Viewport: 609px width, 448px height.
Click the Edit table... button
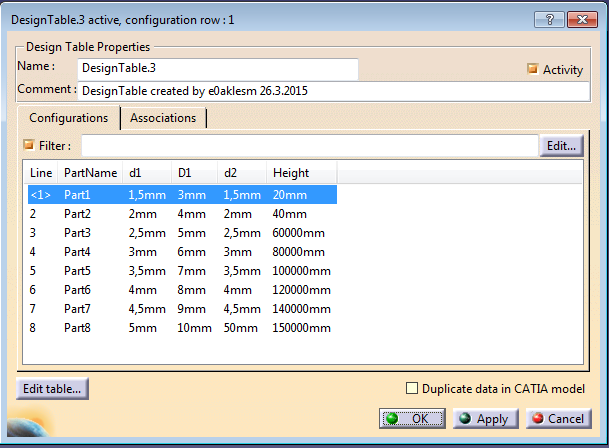tap(52, 389)
